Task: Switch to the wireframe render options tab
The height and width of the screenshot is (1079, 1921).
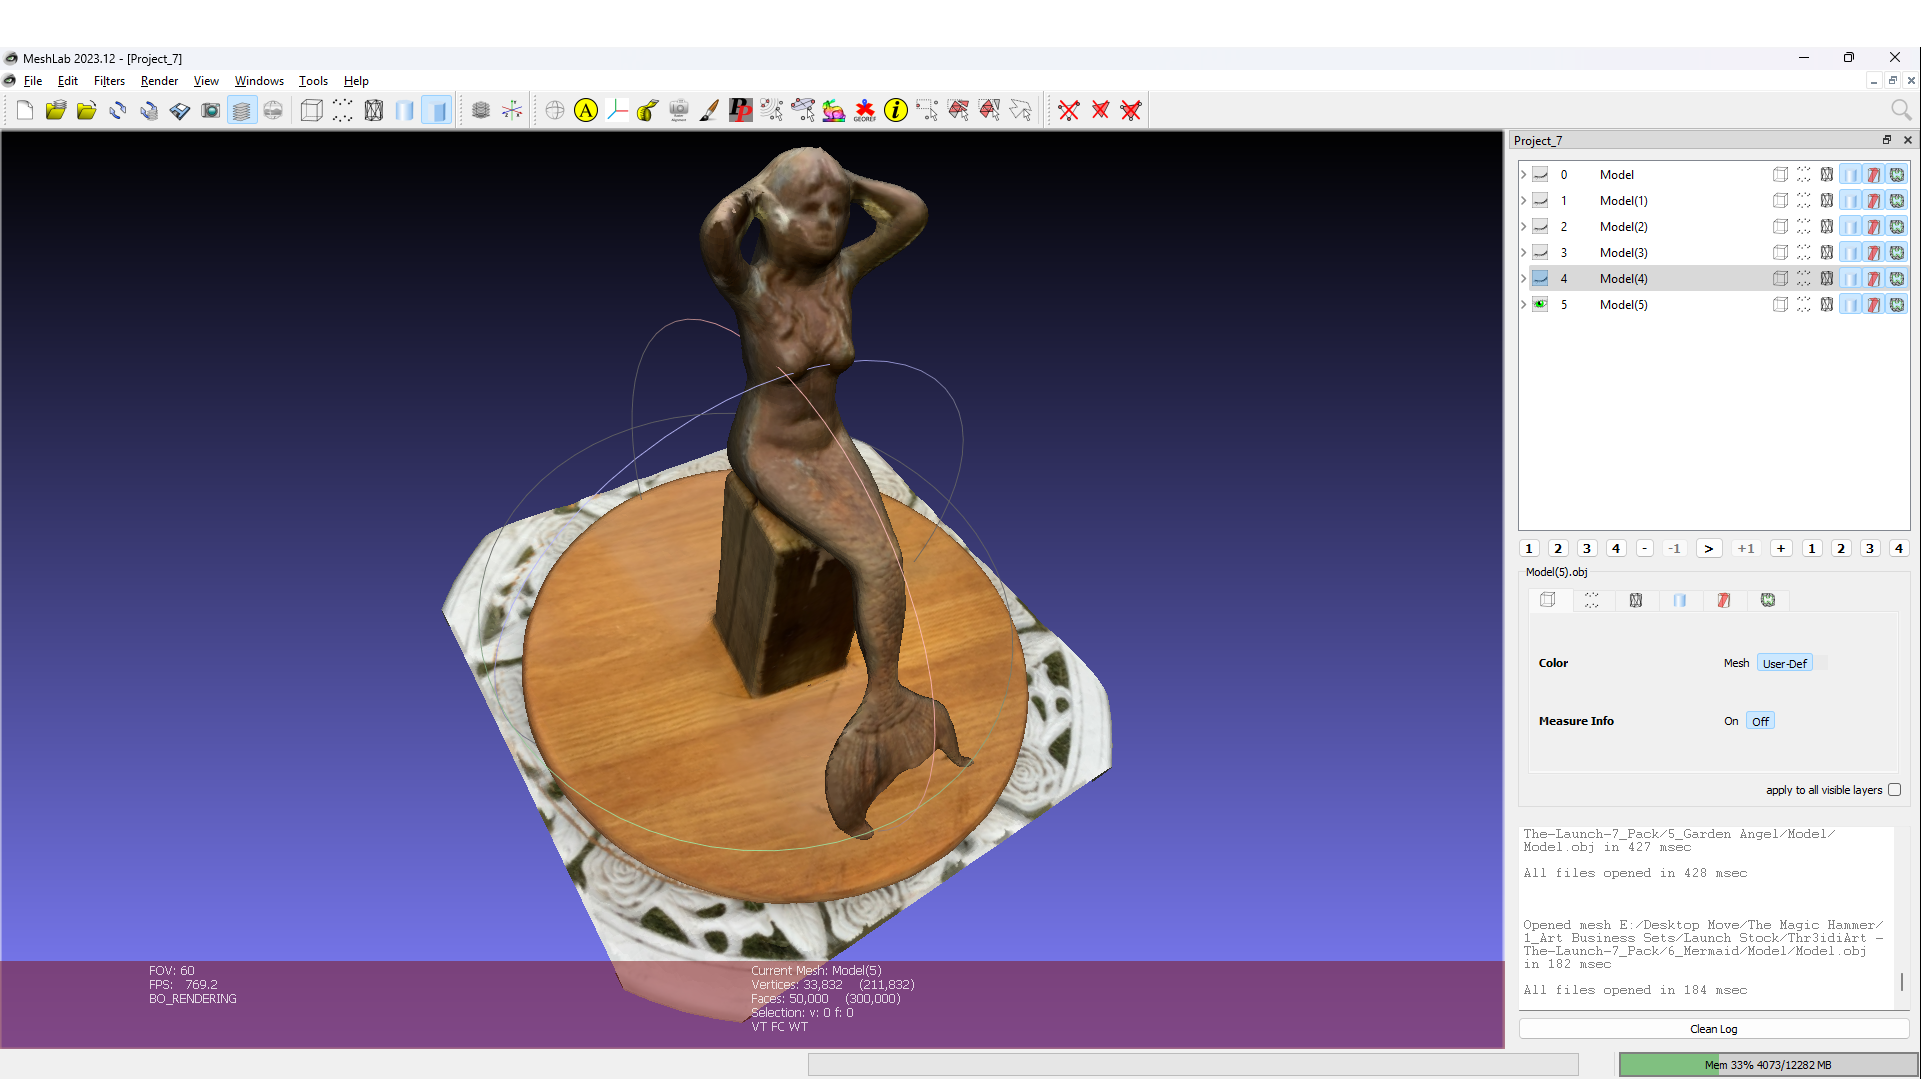Action: tap(1636, 600)
